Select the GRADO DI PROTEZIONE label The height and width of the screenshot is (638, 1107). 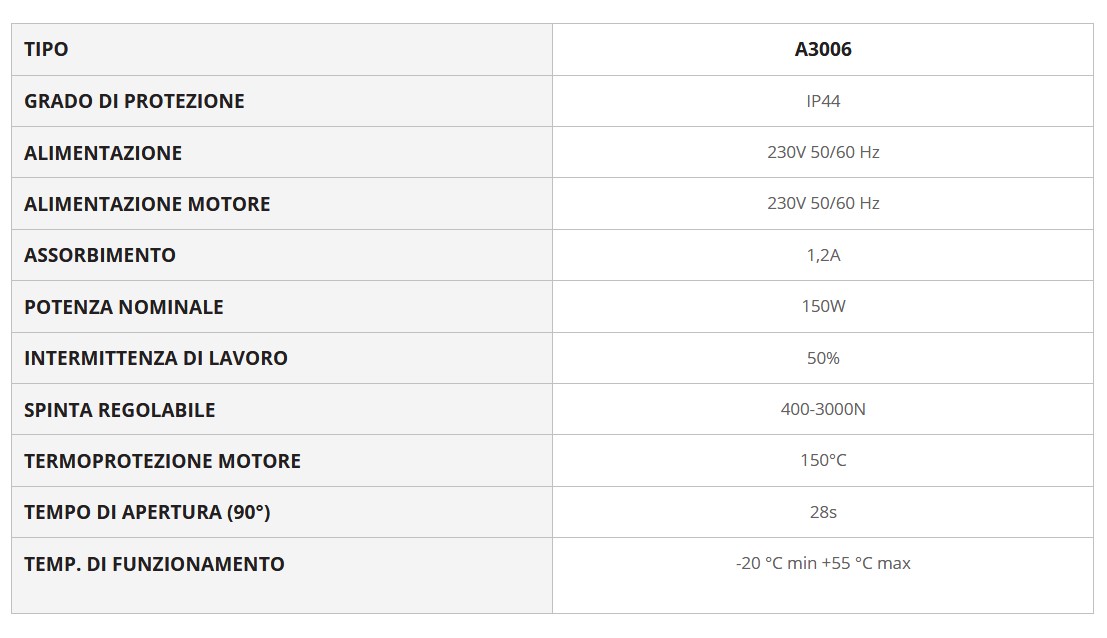tap(134, 101)
